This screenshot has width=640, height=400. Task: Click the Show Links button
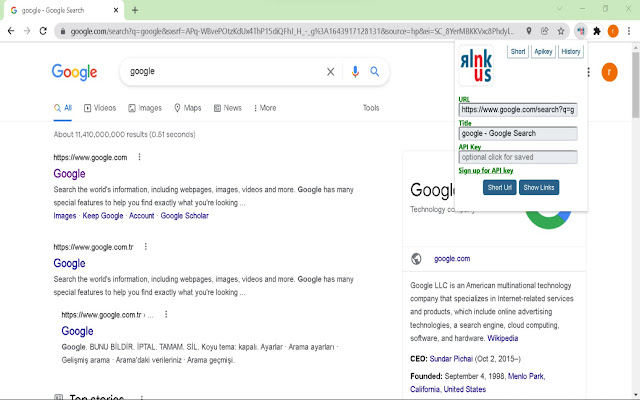(x=539, y=188)
